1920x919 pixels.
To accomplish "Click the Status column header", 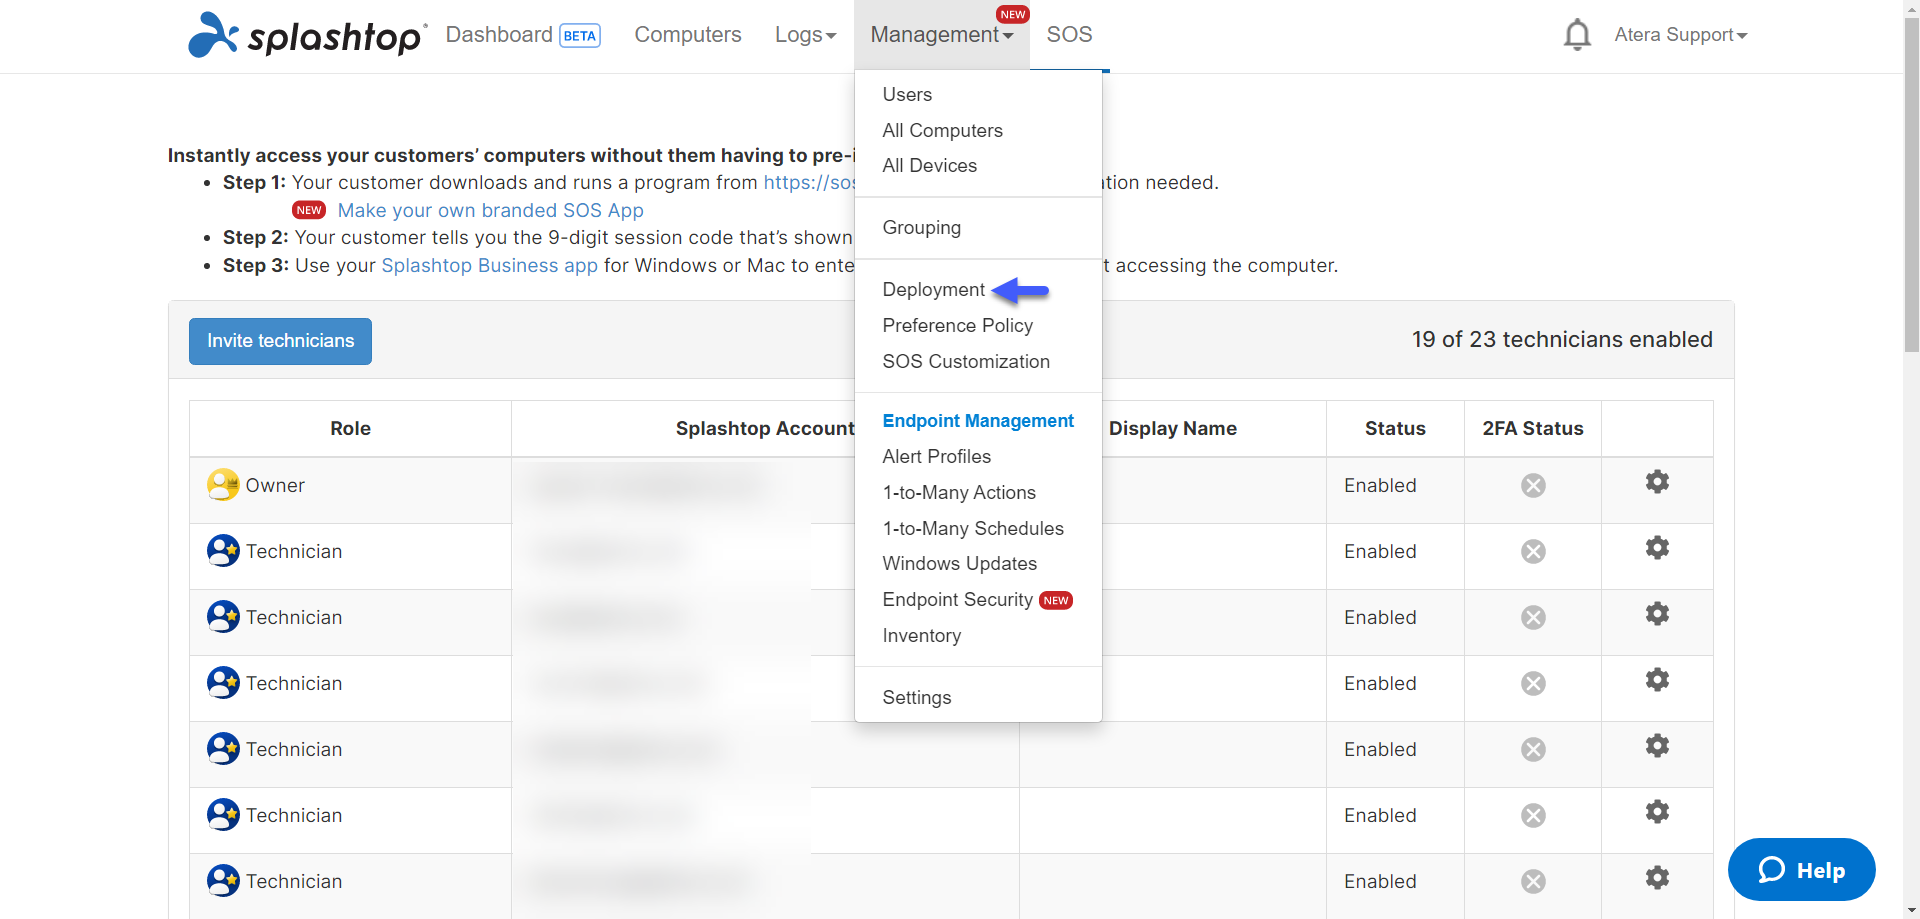I will pyautogui.click(x=1395, y=429).
